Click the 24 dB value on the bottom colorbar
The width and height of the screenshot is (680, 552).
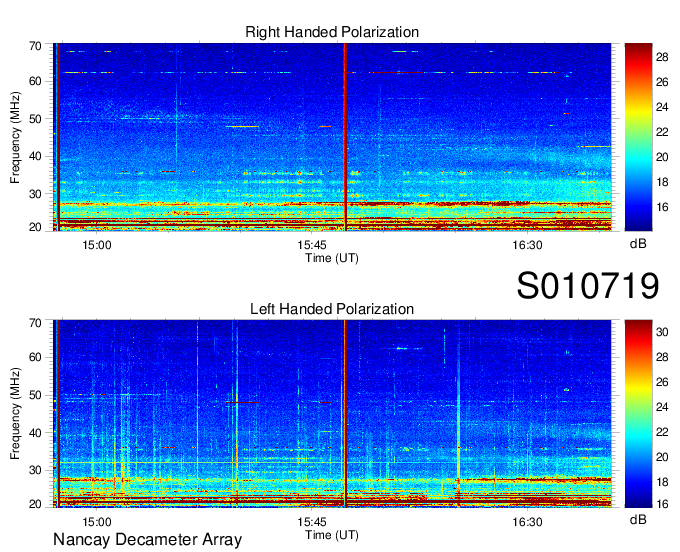point(662,407)
